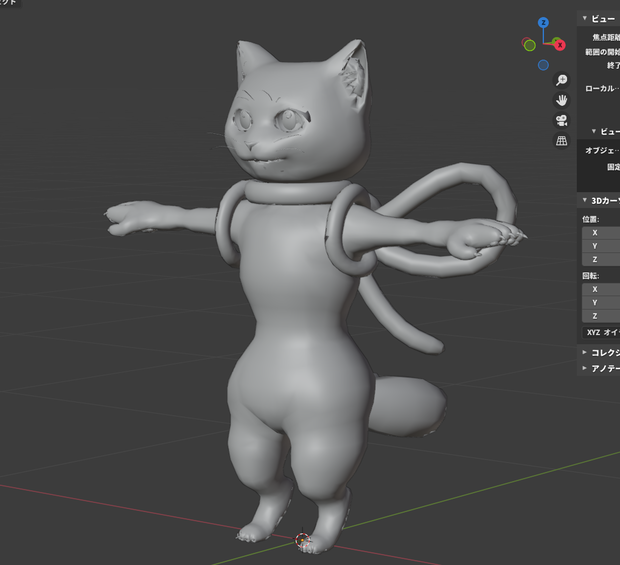Toggle the camera view icon
This screenshot has width=620, height=565.
click(x=561, y=120)
